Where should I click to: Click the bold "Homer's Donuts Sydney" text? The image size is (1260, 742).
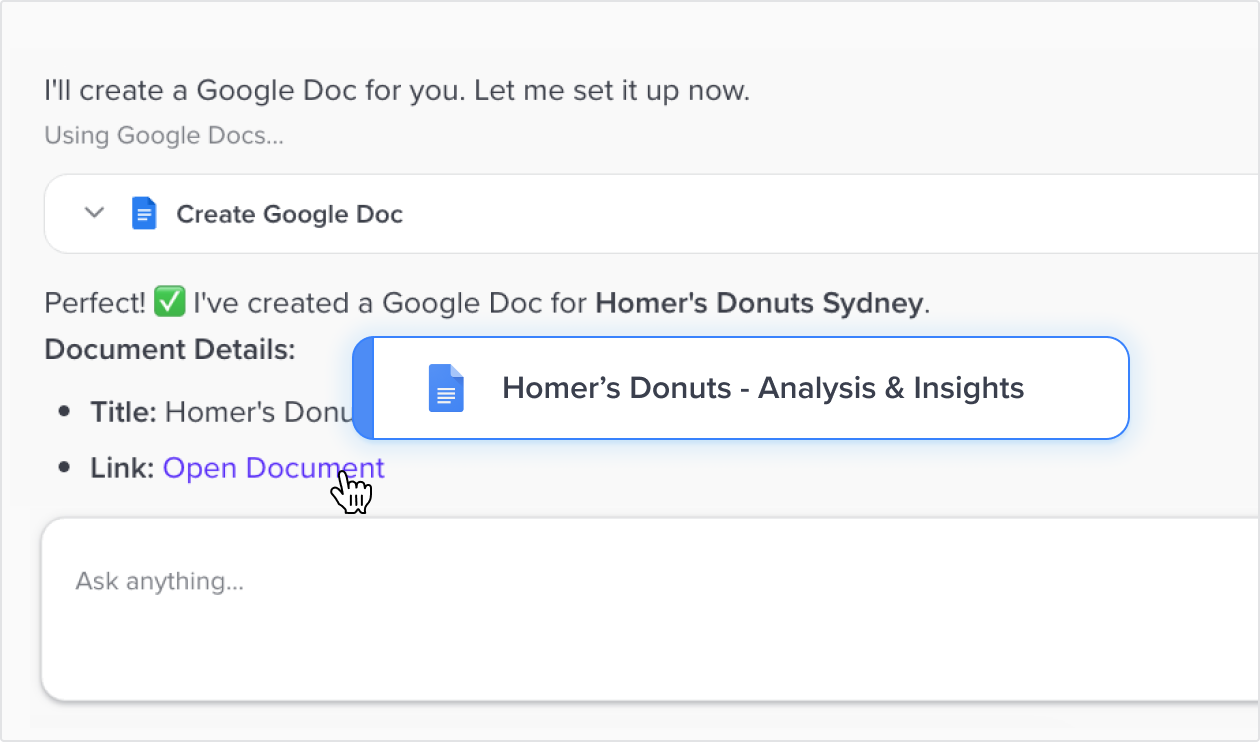[x=759, y=302]
